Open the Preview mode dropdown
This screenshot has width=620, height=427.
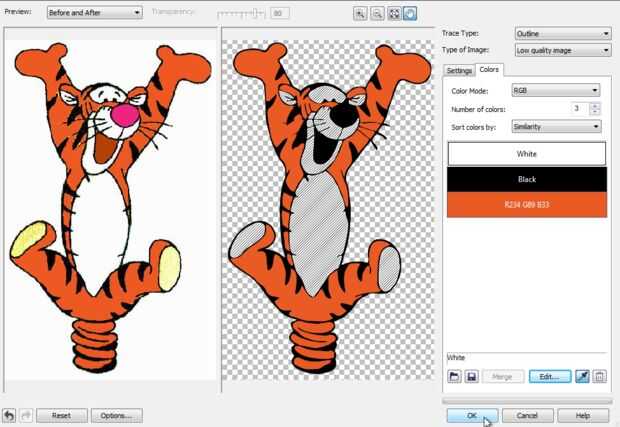(x=95, y=13)
